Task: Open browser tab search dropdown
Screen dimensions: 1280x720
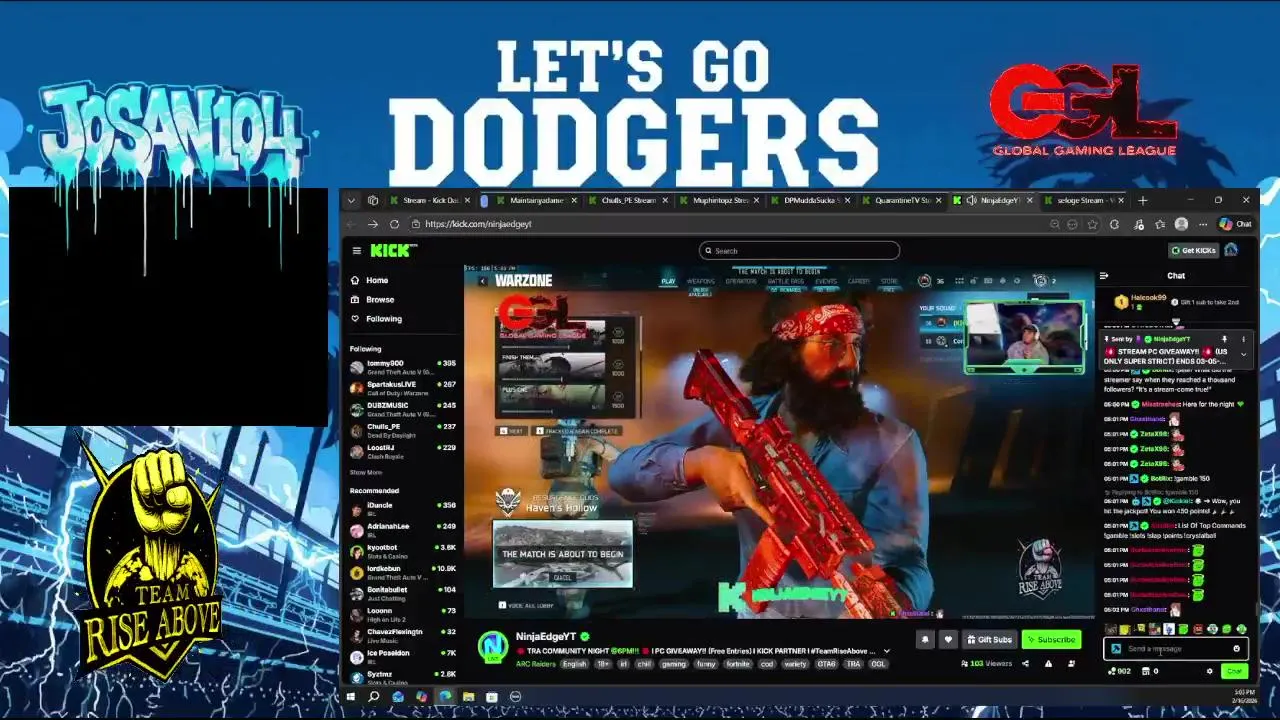Action: click(351, 200)
